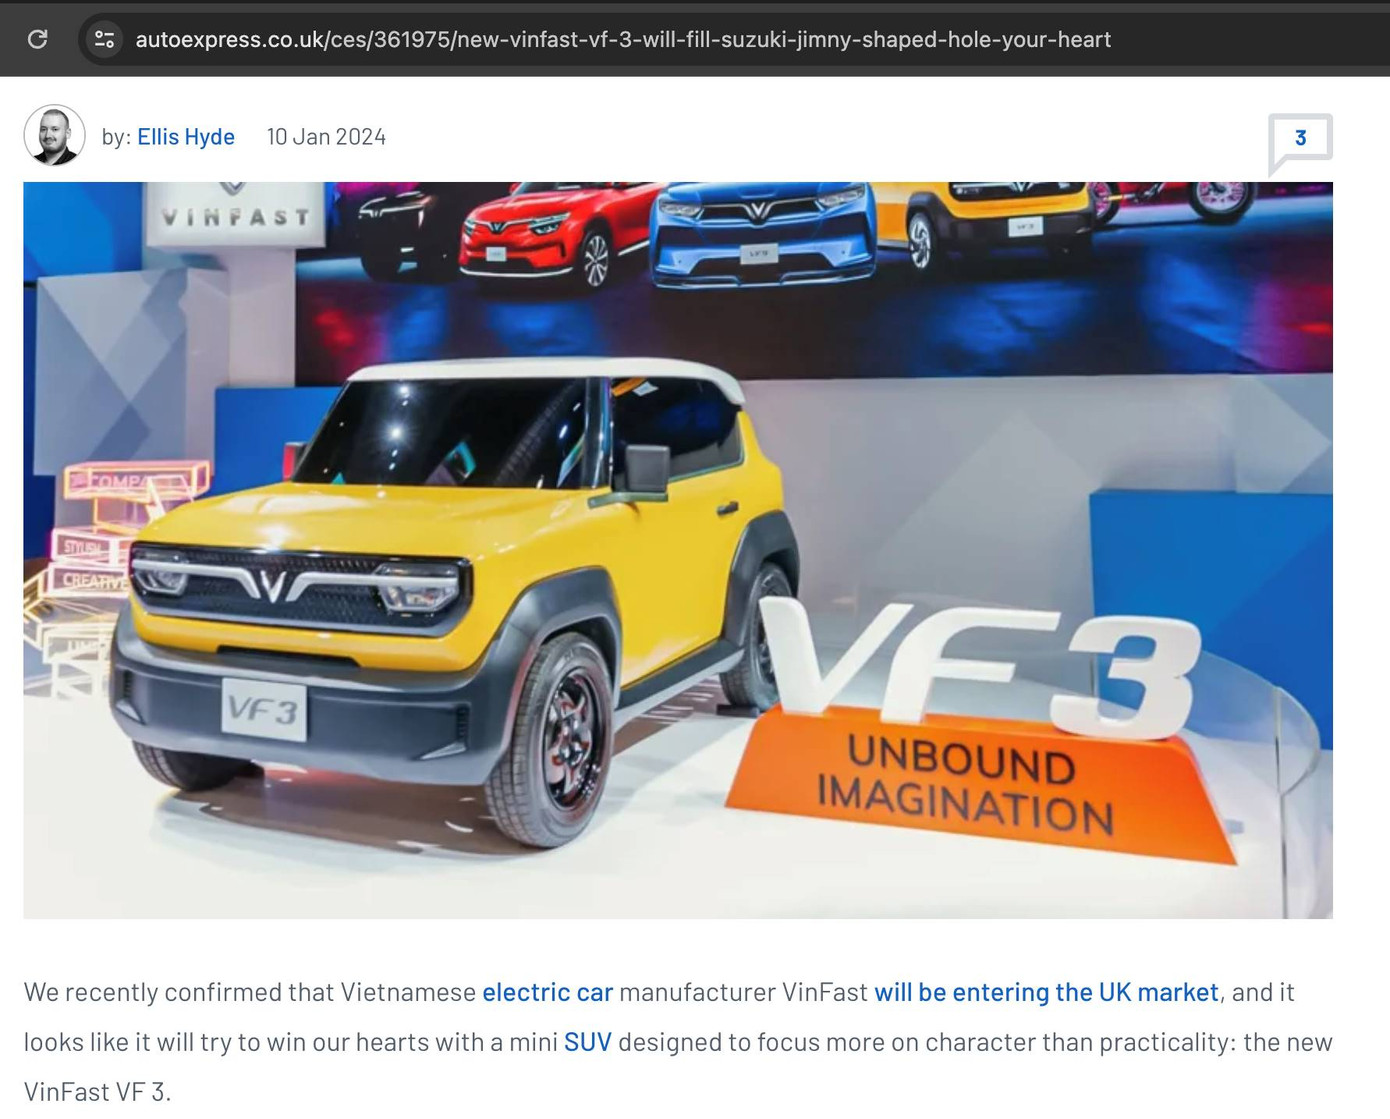Select the red VinFast car on the backdrop
Image resolution: width=1390 pixels, height=1119 pixels.
pos(545,238)
